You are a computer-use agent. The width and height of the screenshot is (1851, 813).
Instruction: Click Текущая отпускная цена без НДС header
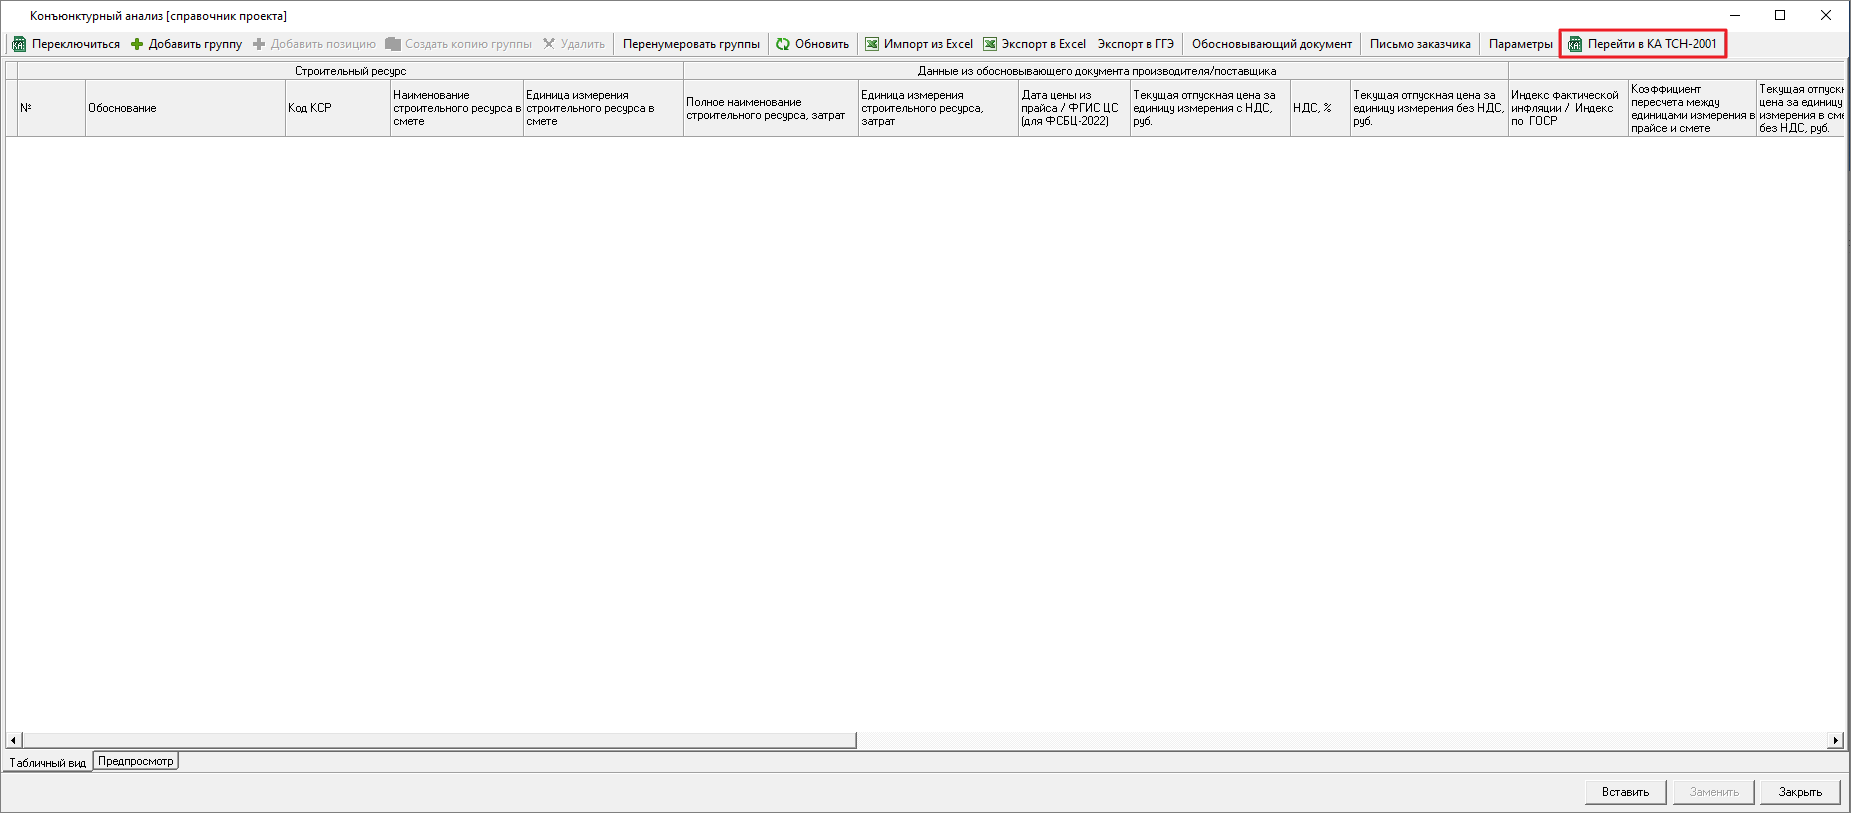1429,108
